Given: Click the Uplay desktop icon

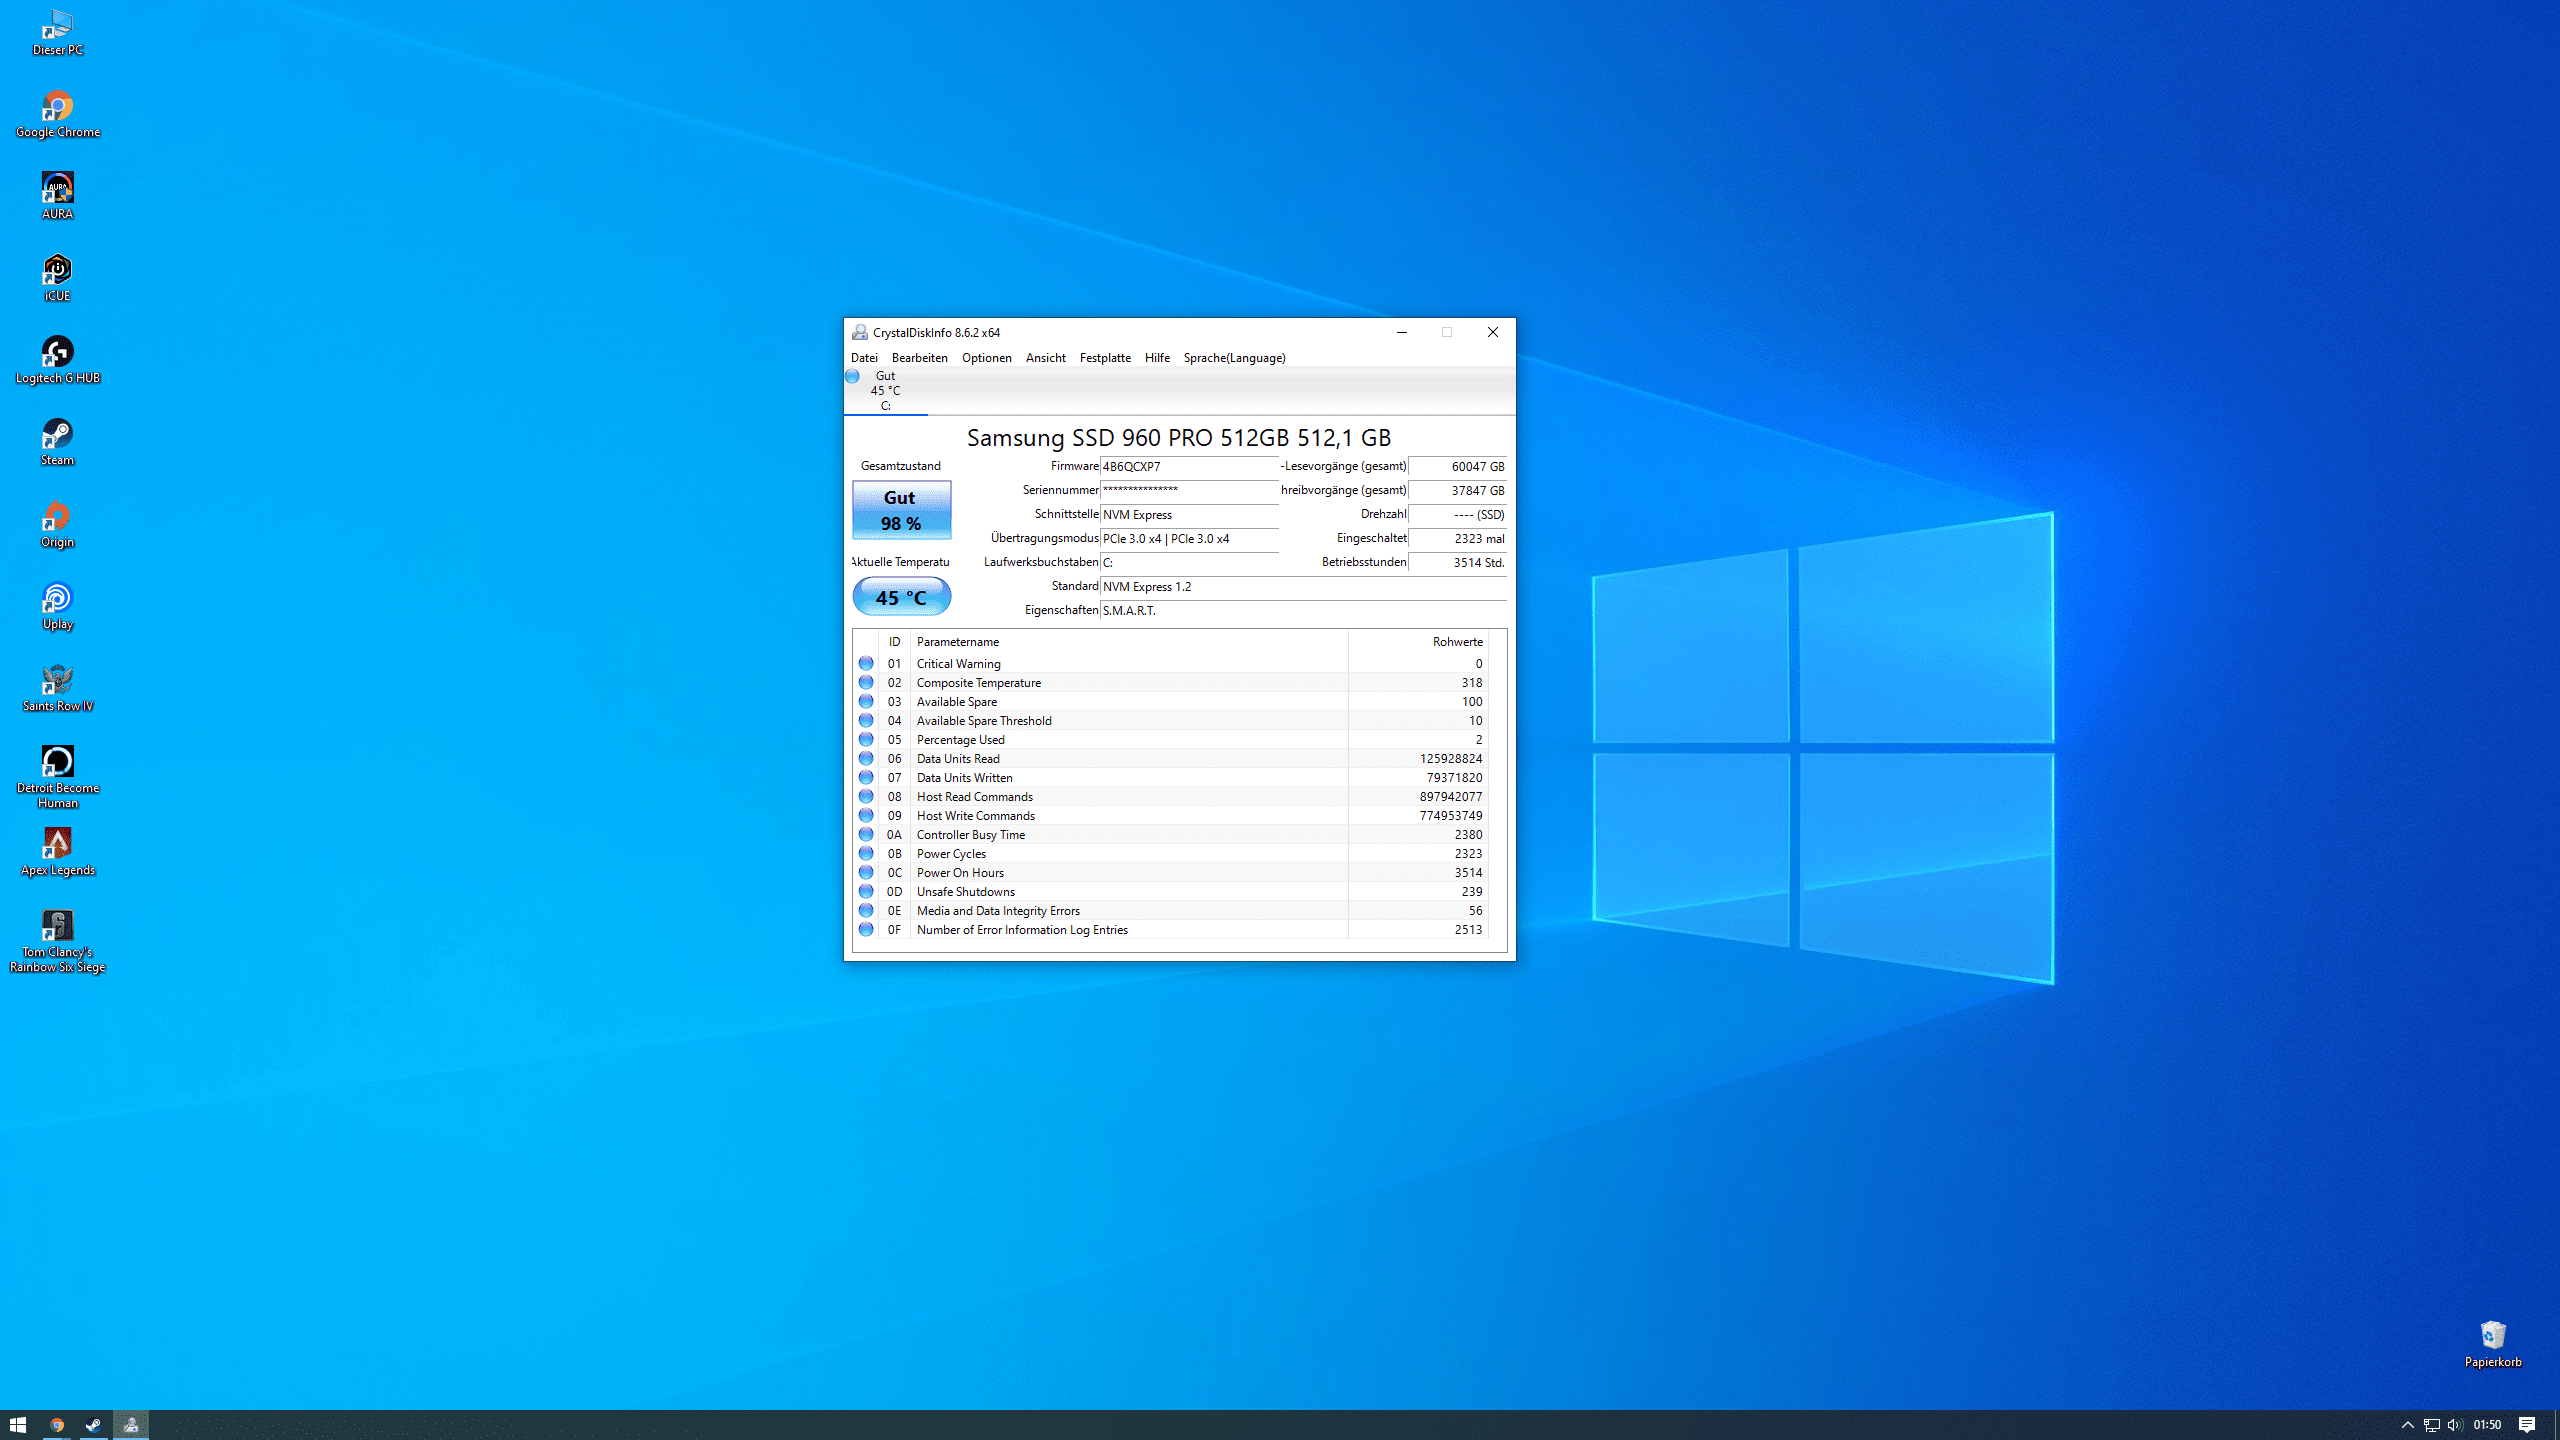Looking at the screenshot, I should coord(57,599).
